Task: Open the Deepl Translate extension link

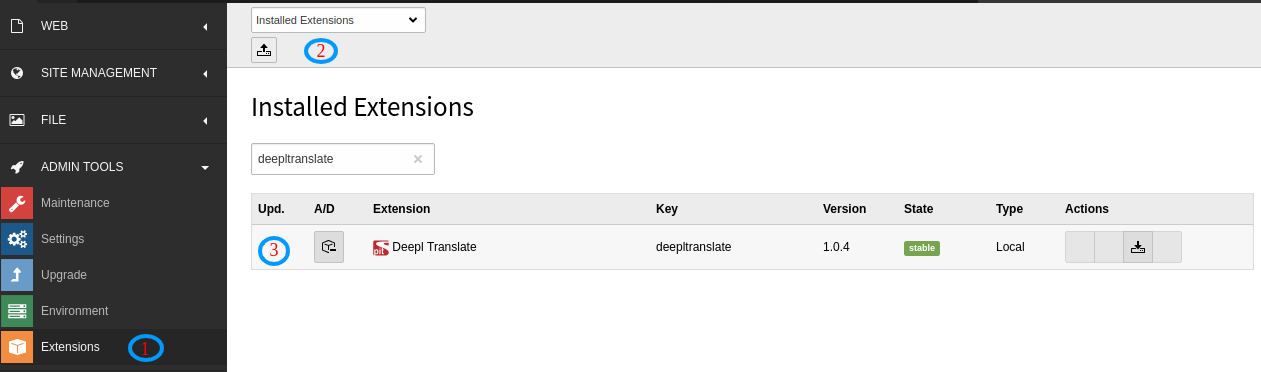Action: pos(434,247)
